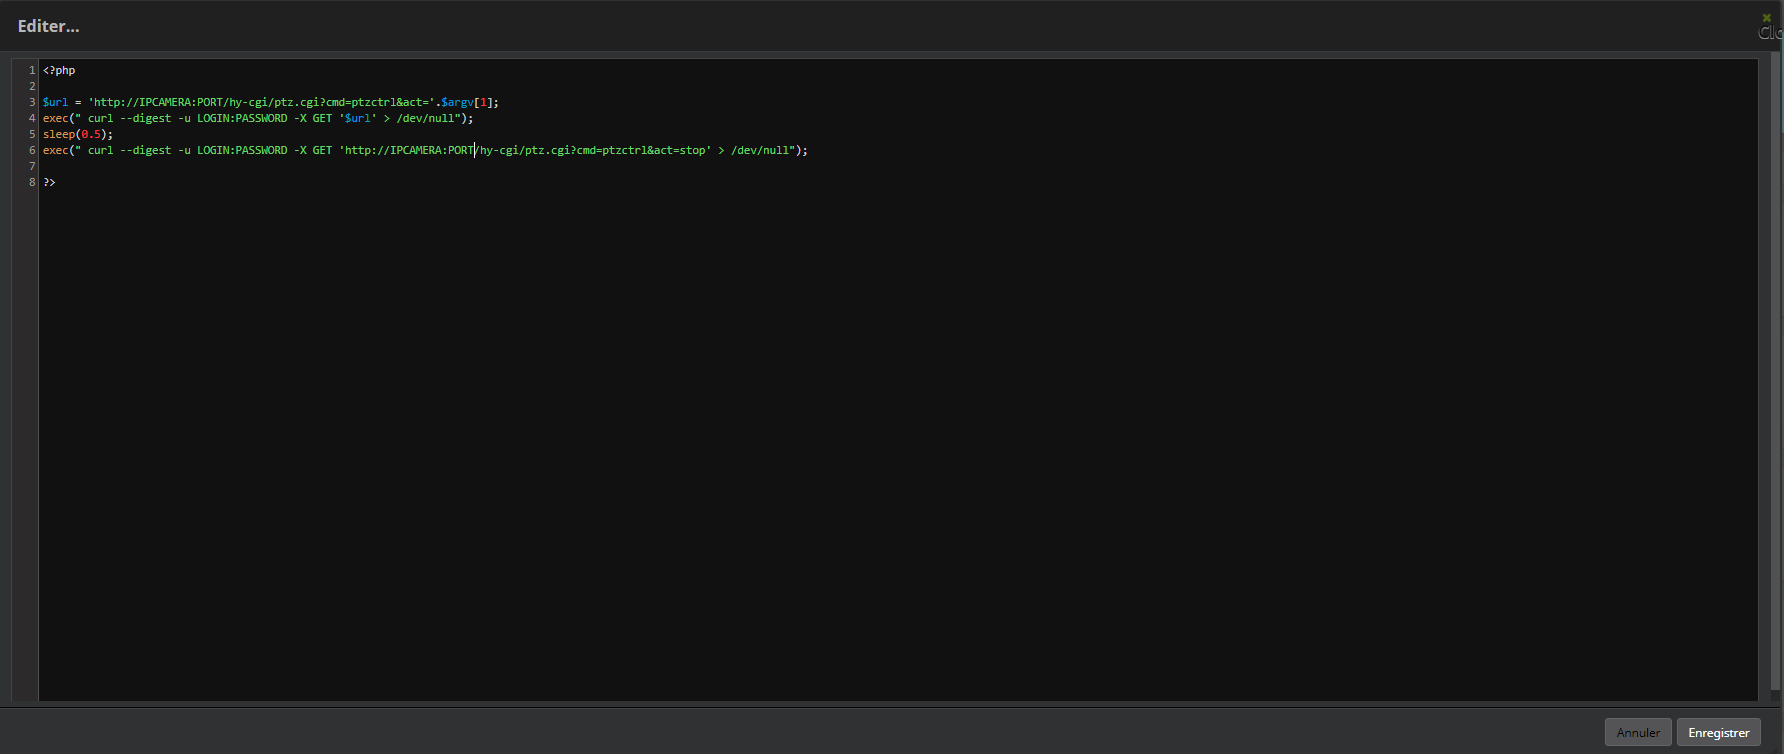The width and height of the screenshot is (1784, 754).
Task: Click 'IPCAMERA:PORT' in the line 3 URL
Action: click(x=181, y=102)
